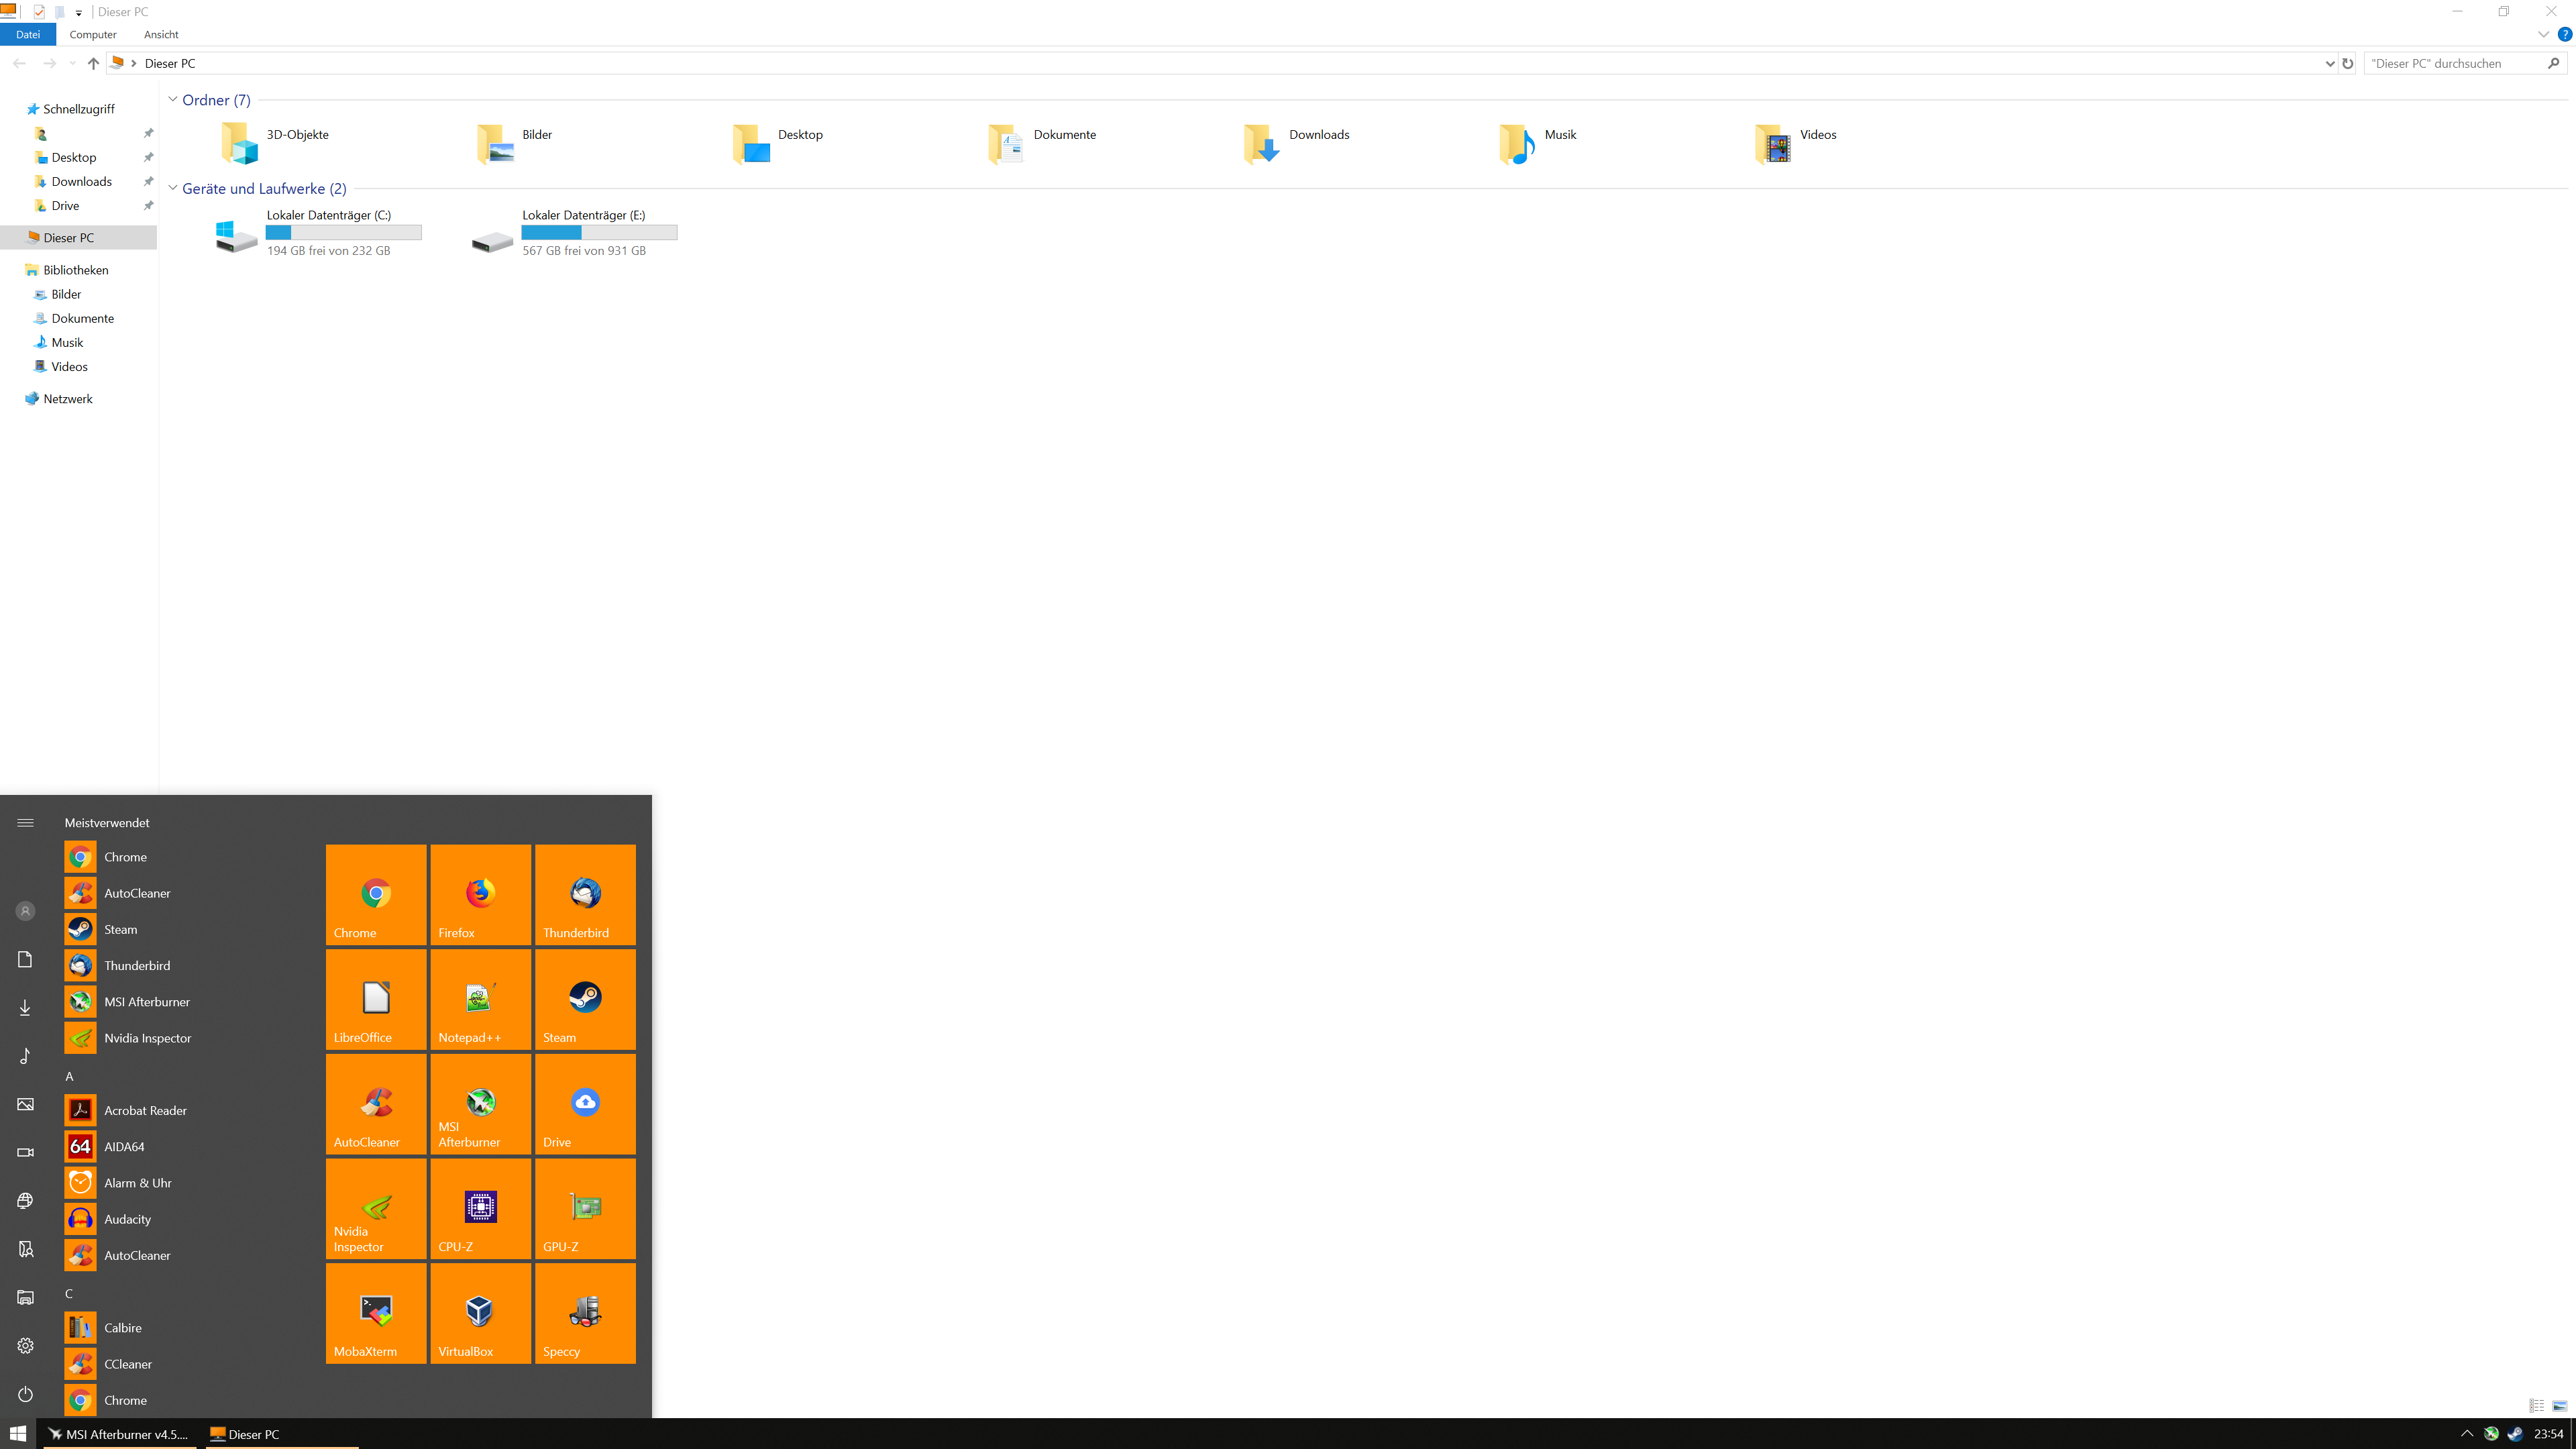Viewport: 2576px width, 1449px height.
Task: Select Lokaler Datenträger (E:) usage bar
Action: [x=599, y=233]
